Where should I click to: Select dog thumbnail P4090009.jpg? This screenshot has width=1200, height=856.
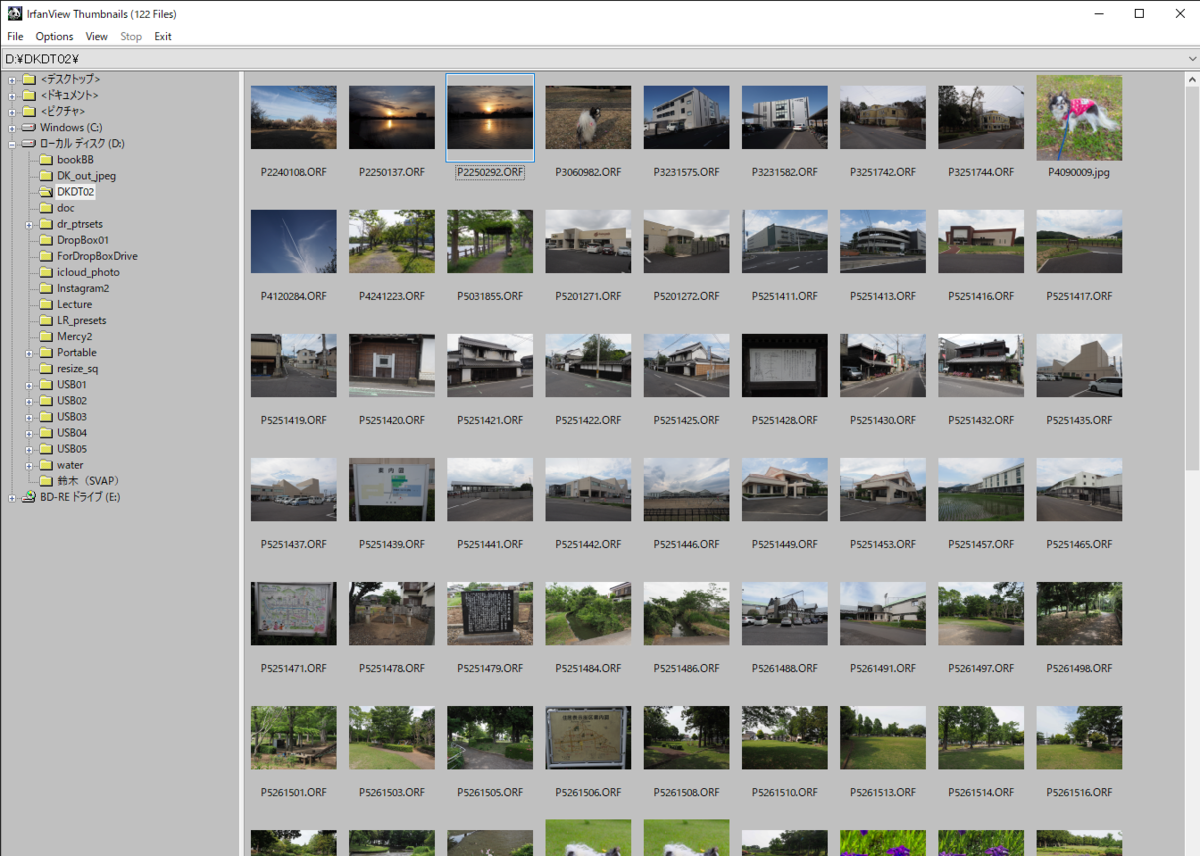click(1080, 117)
